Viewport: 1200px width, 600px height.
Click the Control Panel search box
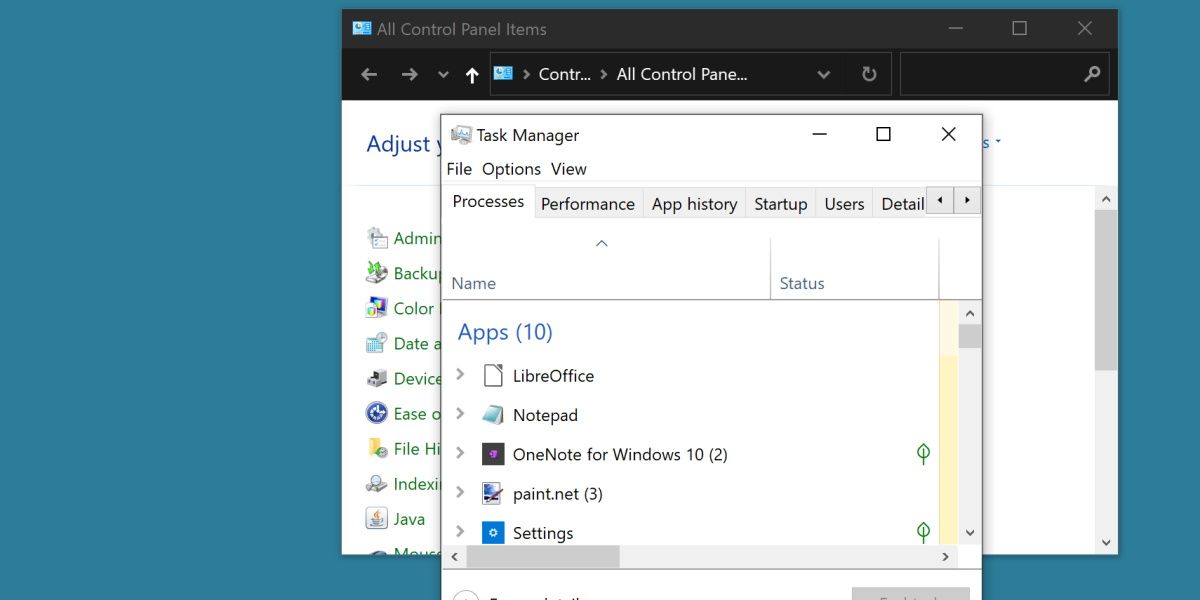pyautogui.click(x=990, y=74)
